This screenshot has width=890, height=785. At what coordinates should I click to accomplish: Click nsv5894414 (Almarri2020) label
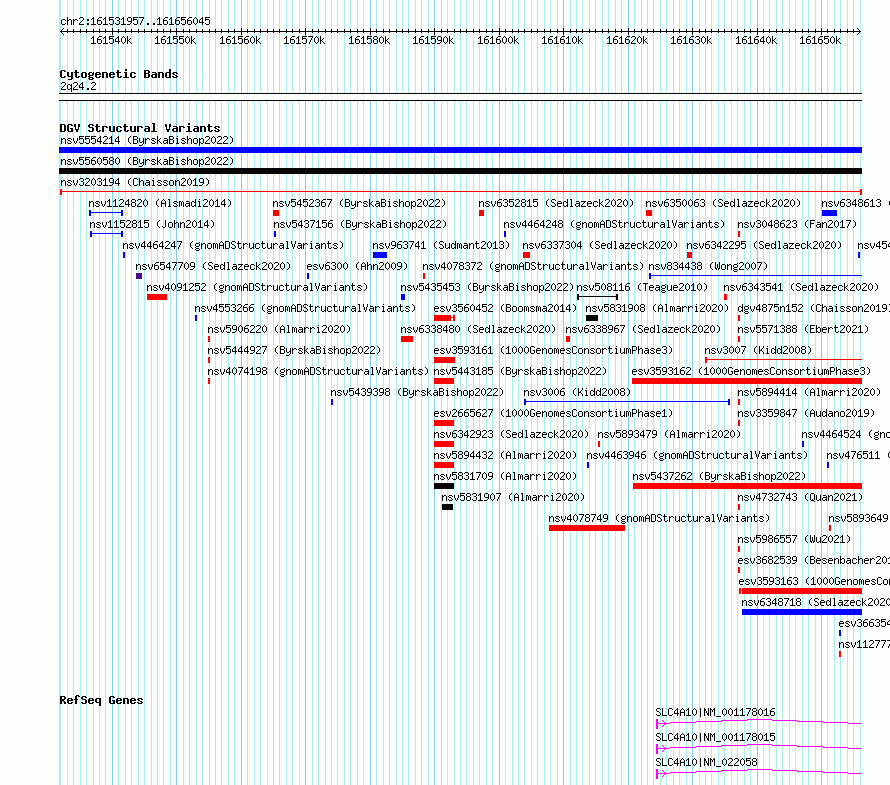(x=809, y=392)
